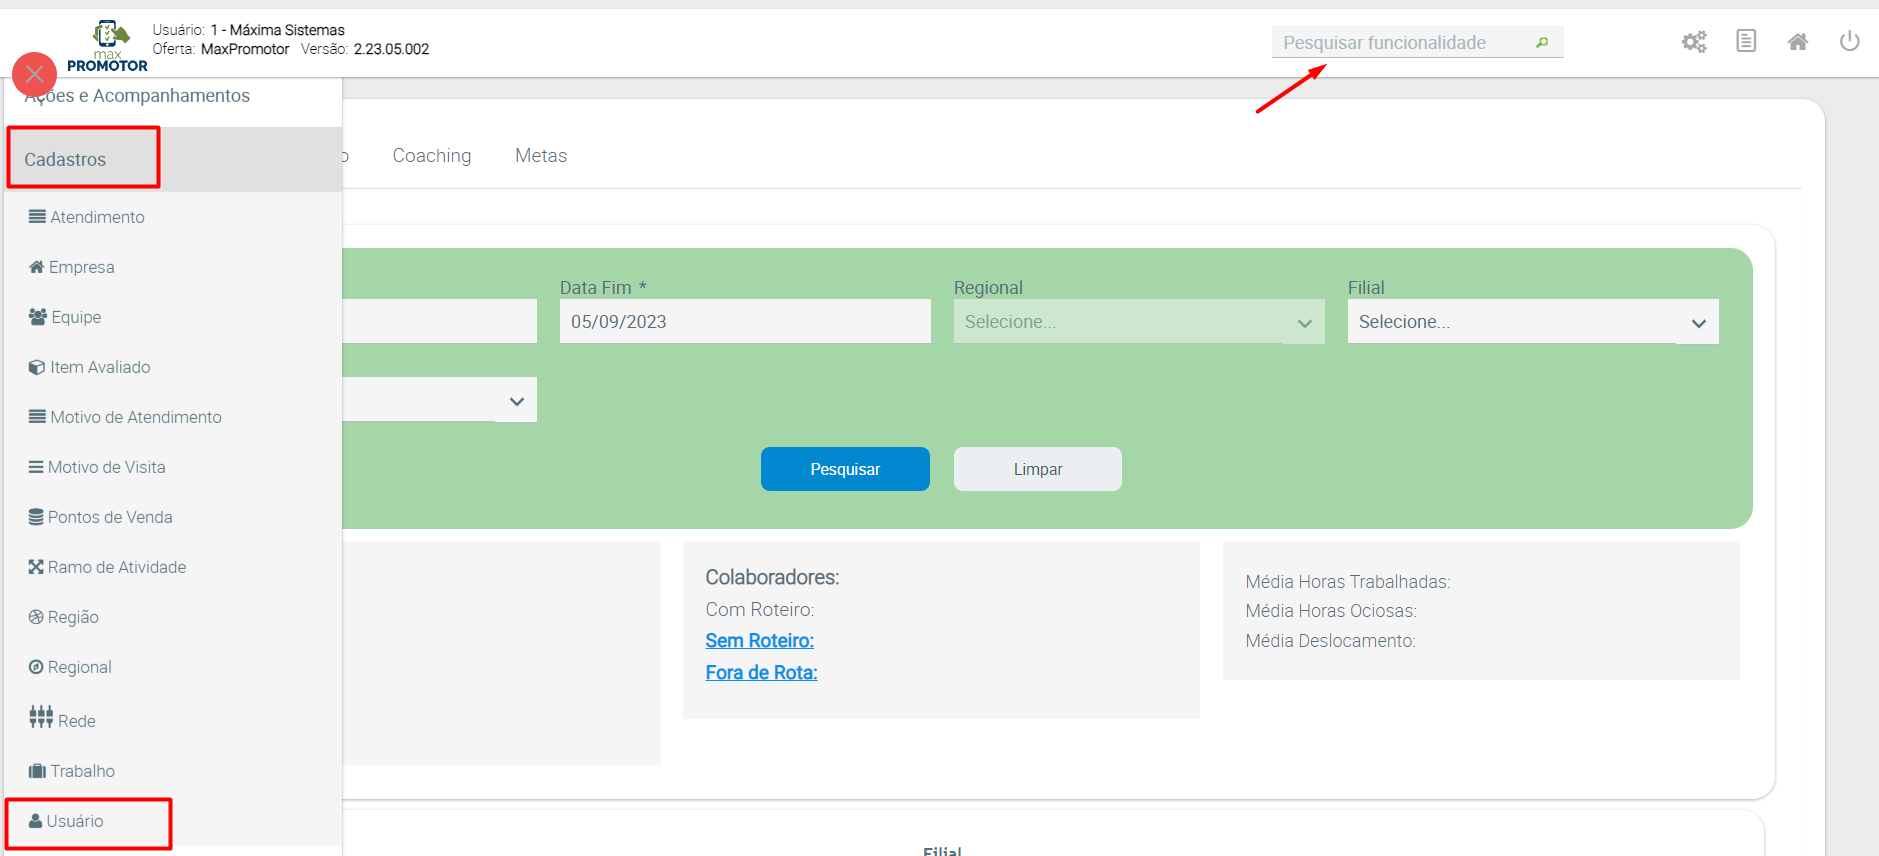Open the Empresa menu entry
Image resolution: width=1879 pixels, height=856 pixels.
(82, 267)
